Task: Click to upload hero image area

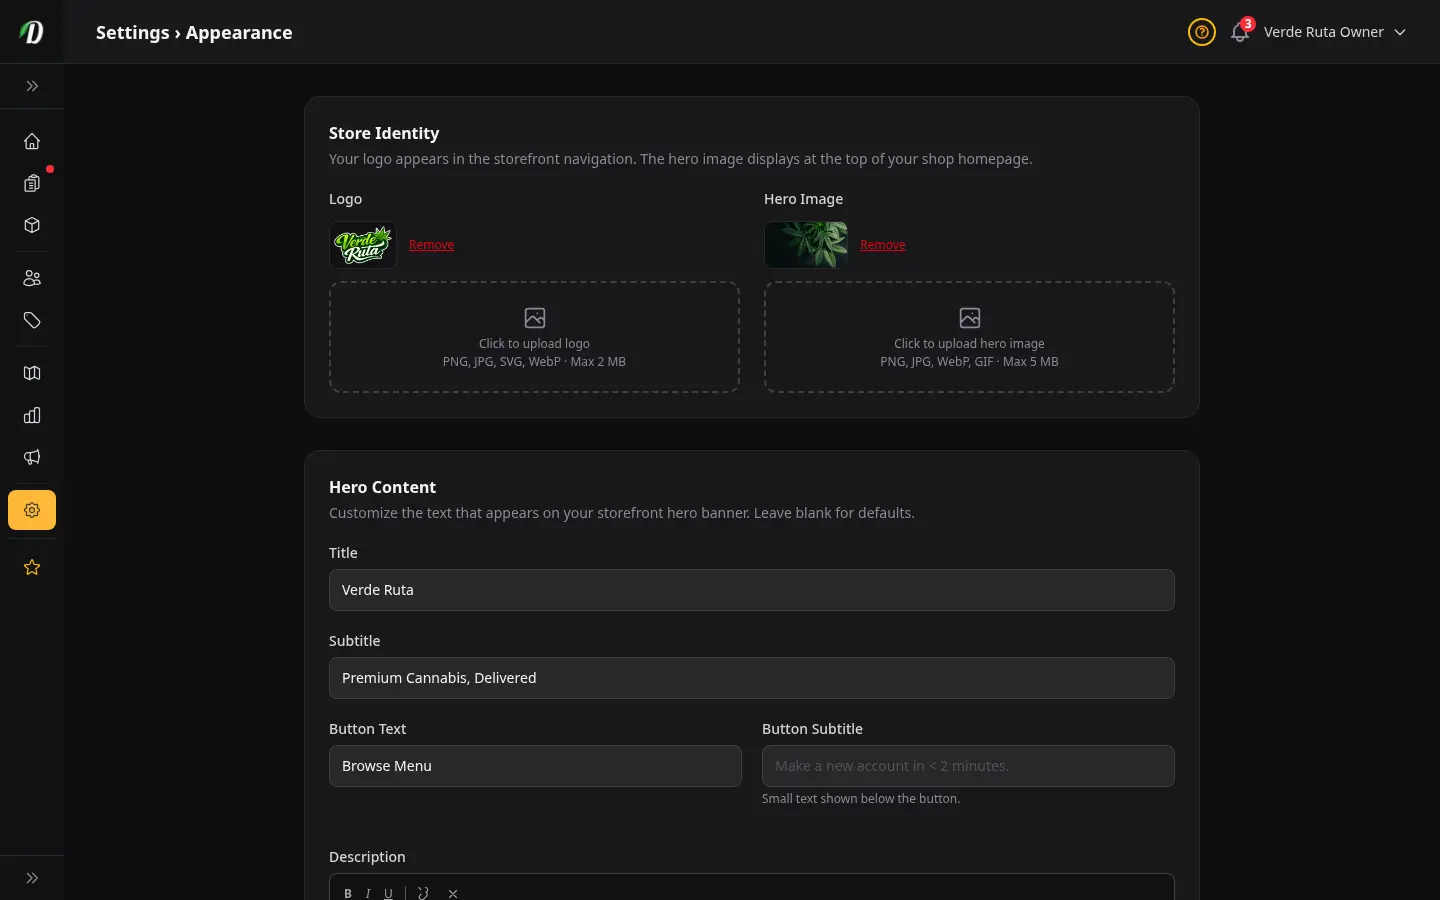Action: click(969, 337)
